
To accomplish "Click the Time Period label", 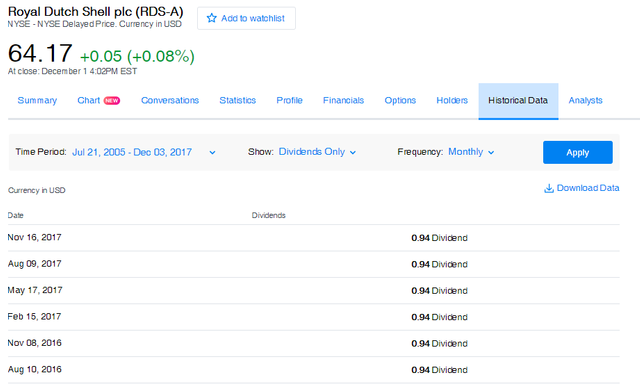I will click(x=41, y=152).
